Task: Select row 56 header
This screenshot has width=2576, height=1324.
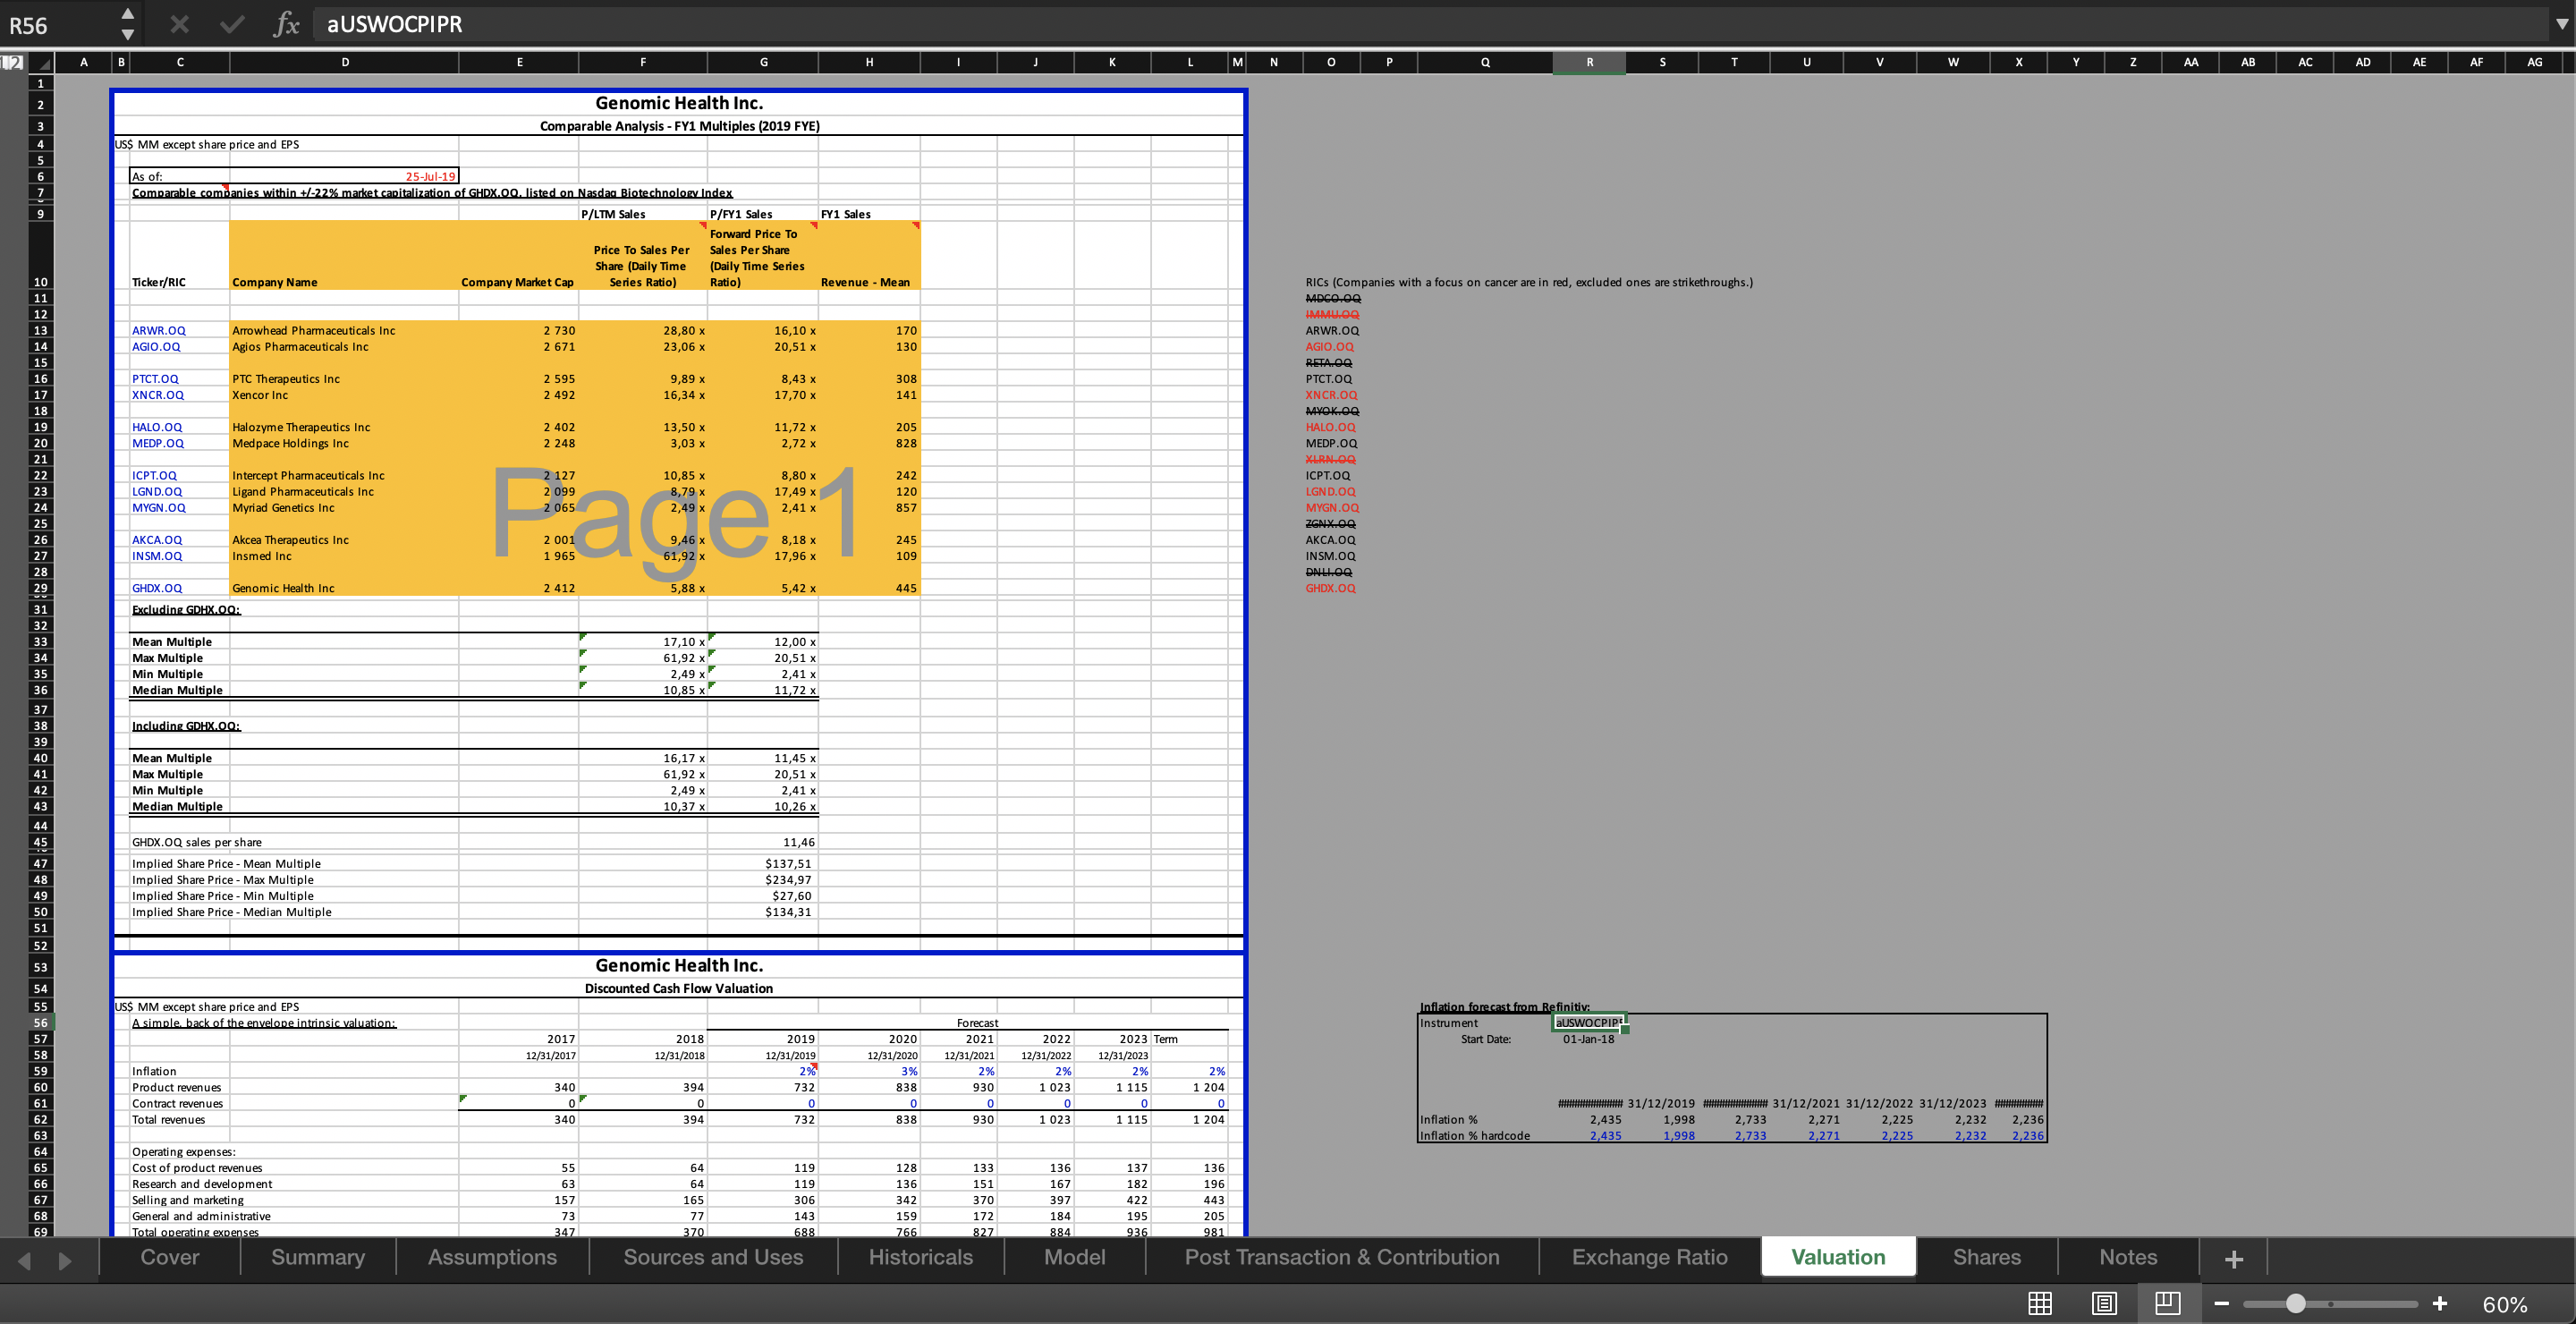Action: click(40, 1023)
